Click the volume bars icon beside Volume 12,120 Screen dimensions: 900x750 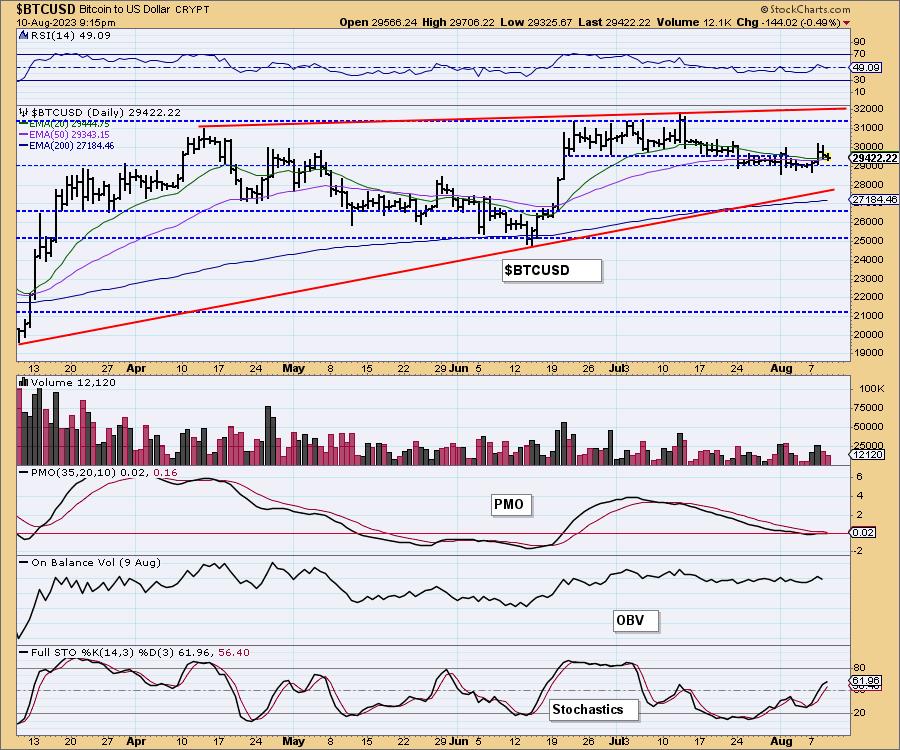(x=24, y=382)
